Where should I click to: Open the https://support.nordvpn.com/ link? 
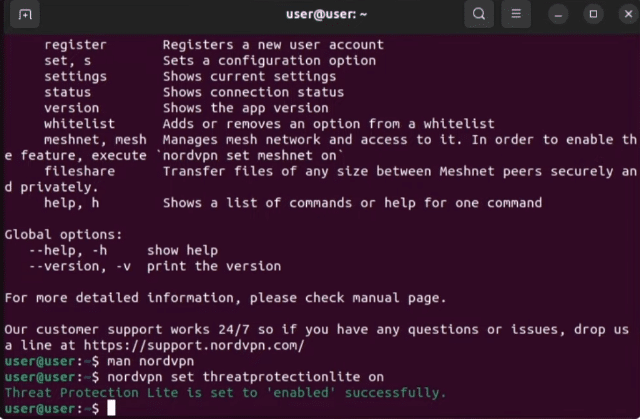194,345
